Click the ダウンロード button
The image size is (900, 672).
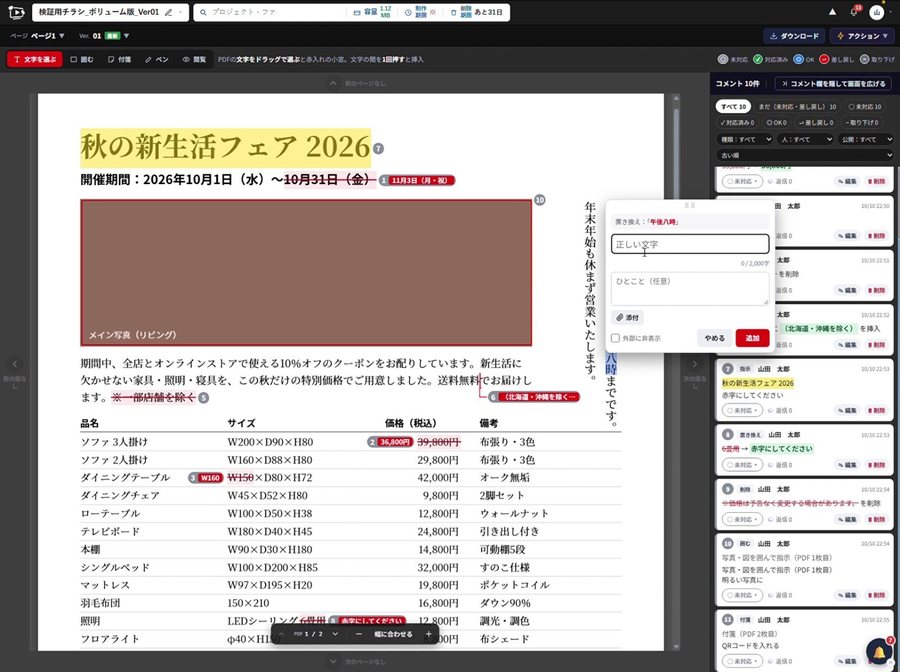point(794,36)
